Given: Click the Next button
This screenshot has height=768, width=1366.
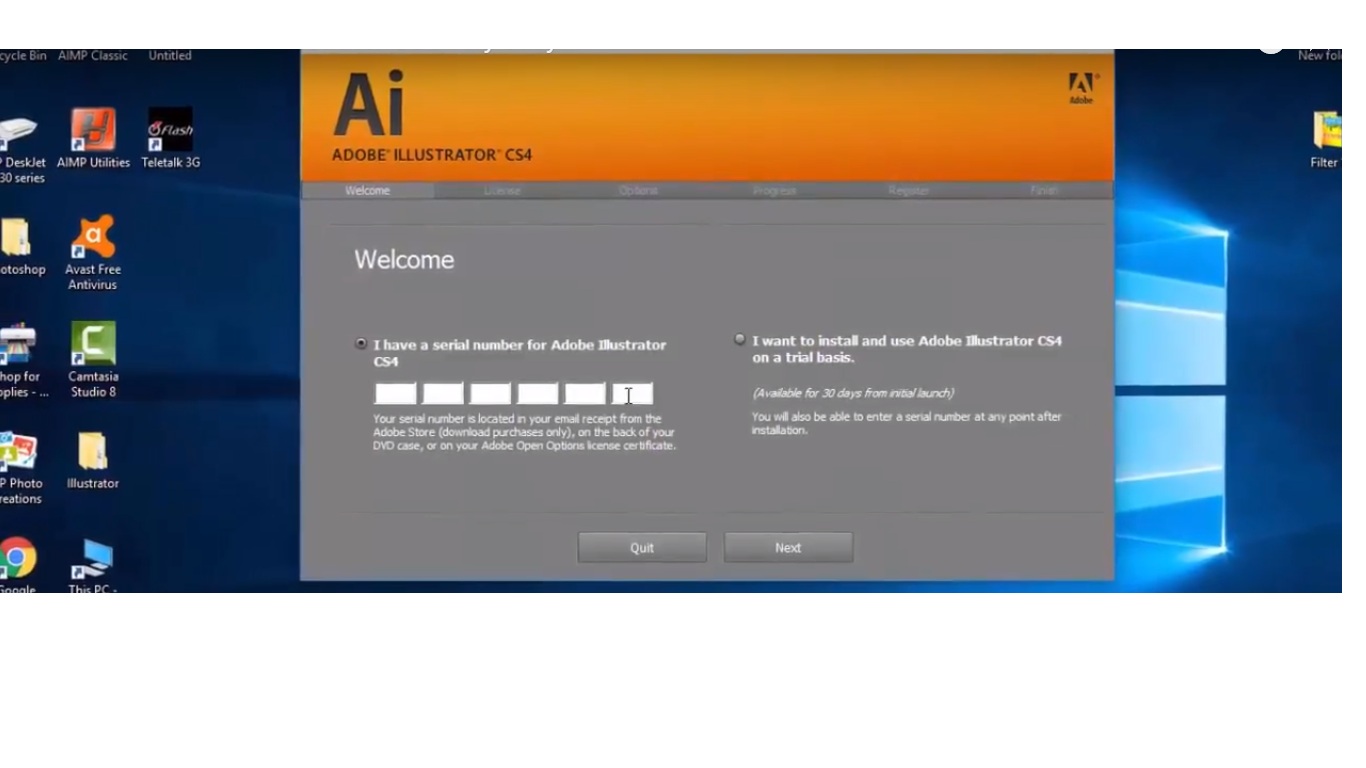Looking at the screenshot, I should tap(788, 548).
